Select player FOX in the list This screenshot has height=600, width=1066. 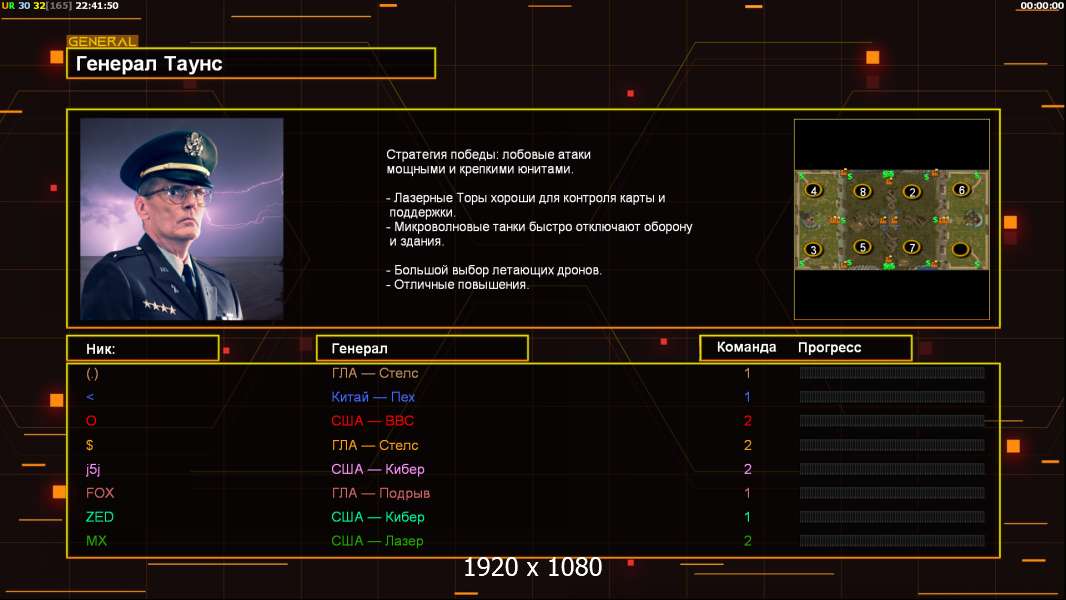tap(100, 493)
